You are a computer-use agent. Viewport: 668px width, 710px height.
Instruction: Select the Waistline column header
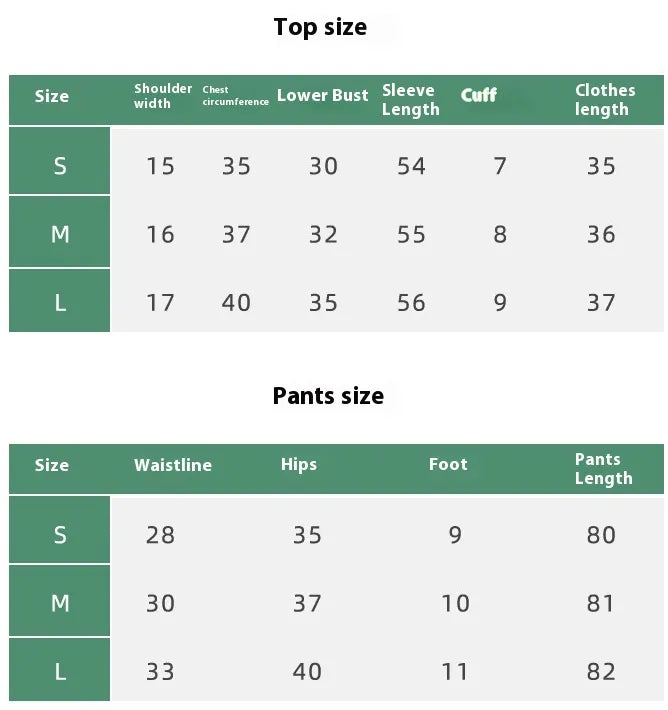tap(173, 465)
